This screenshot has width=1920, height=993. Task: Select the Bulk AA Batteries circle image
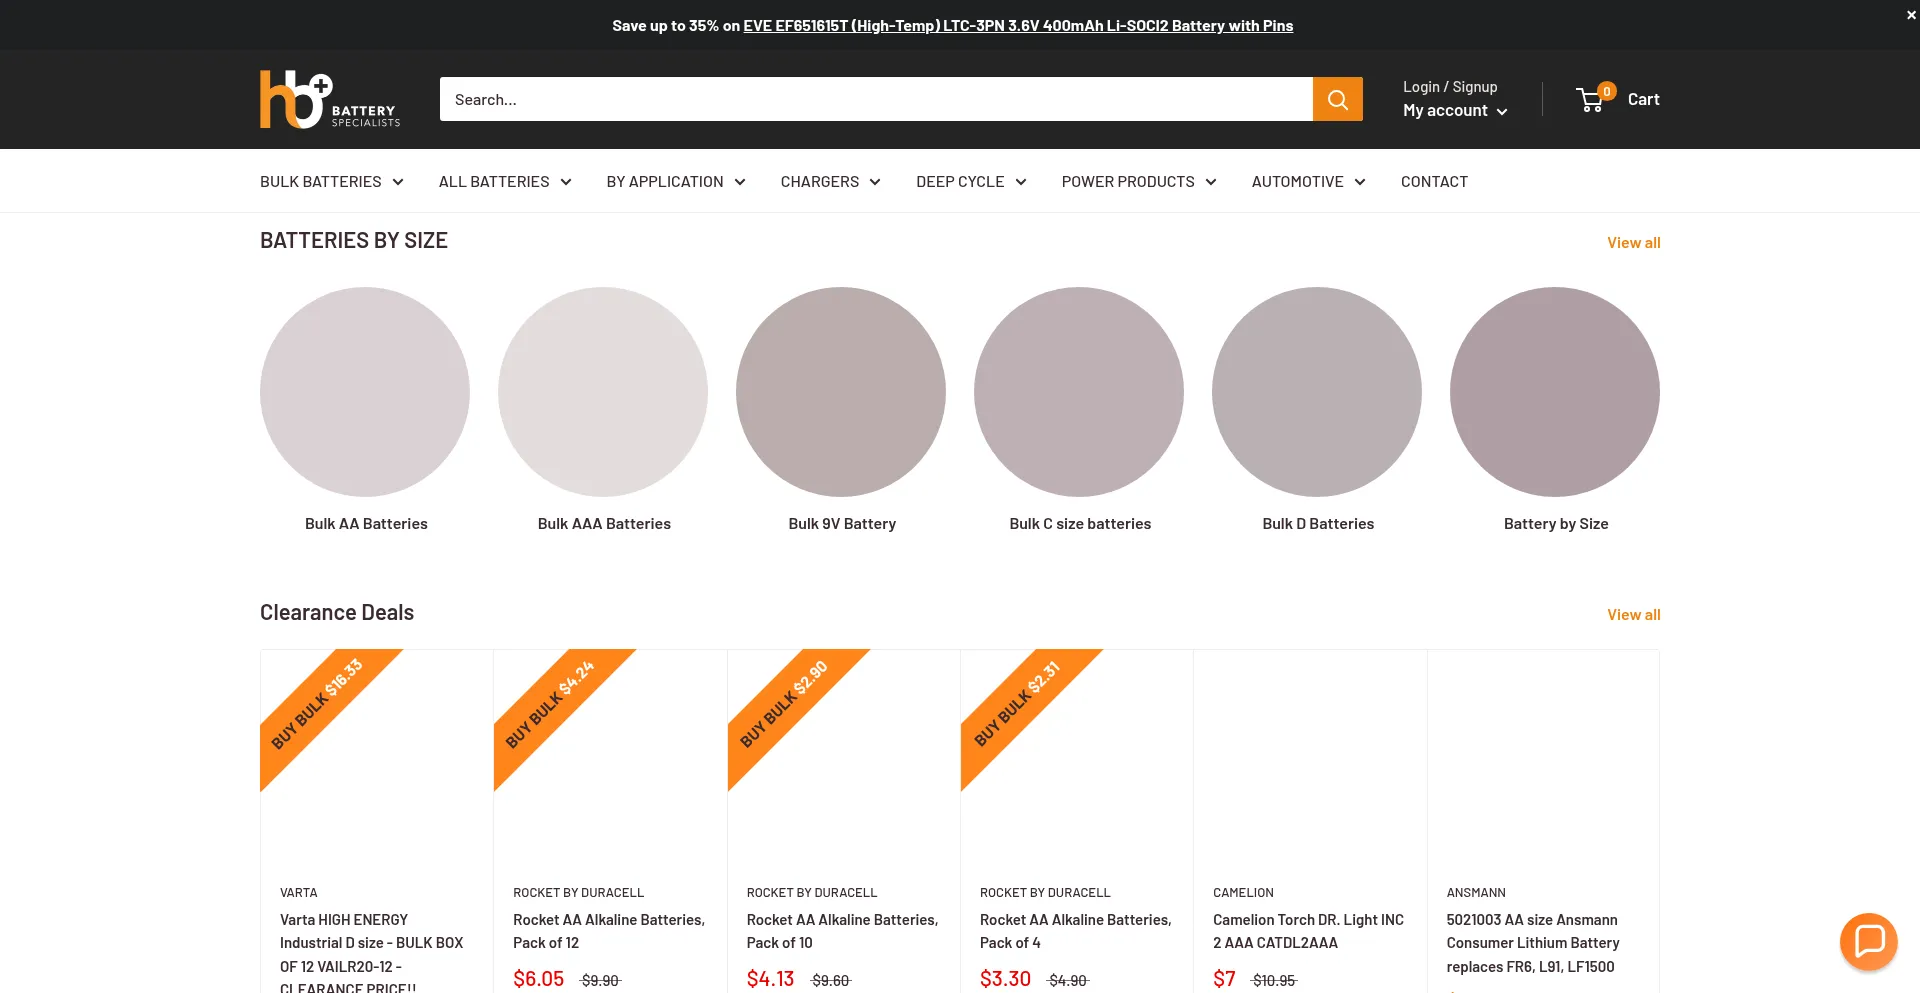[365, 392]
